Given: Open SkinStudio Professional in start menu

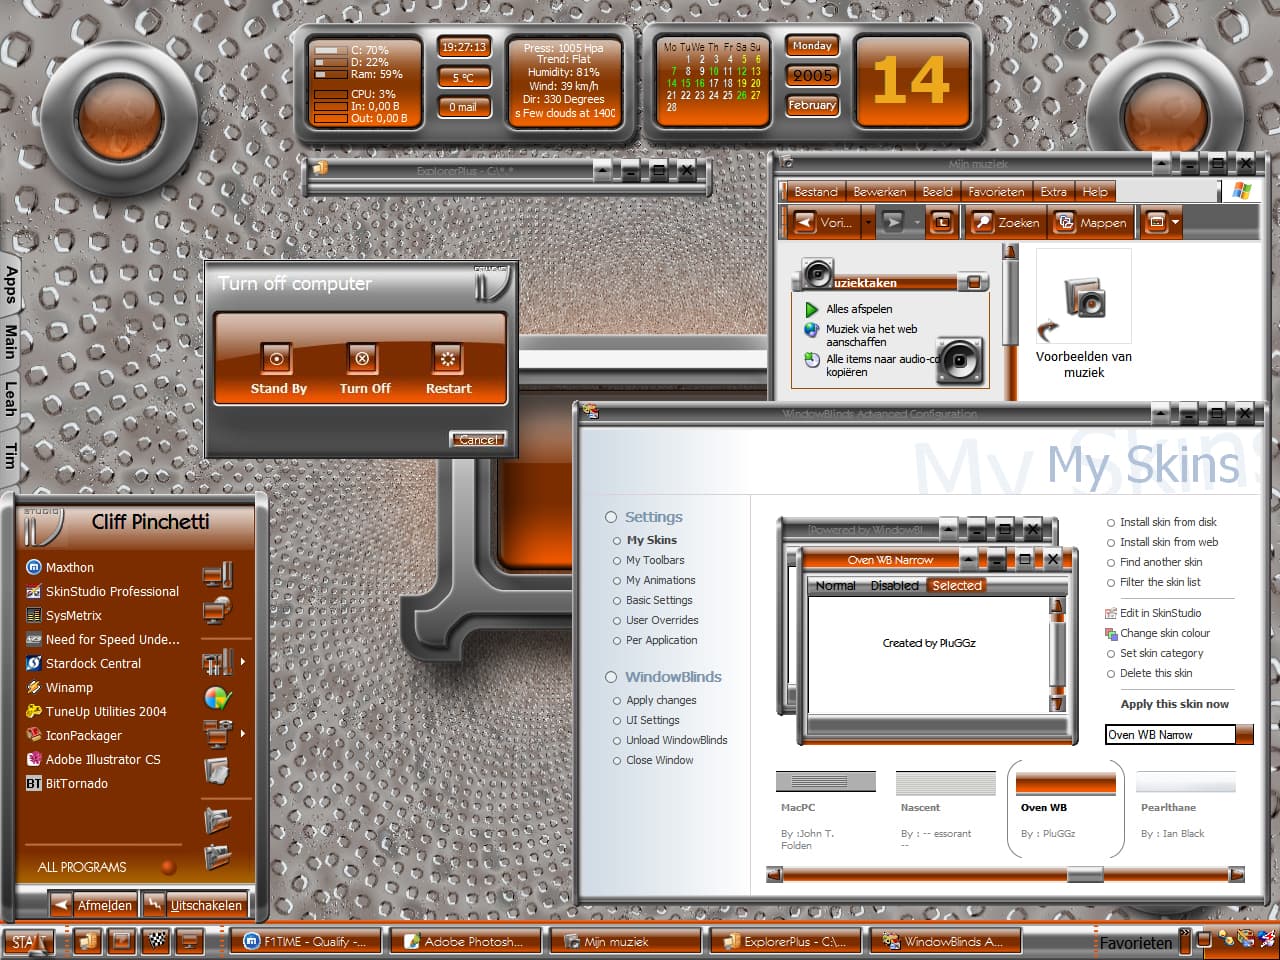Looking at the screenshot, I should click(x=102, y=591).
